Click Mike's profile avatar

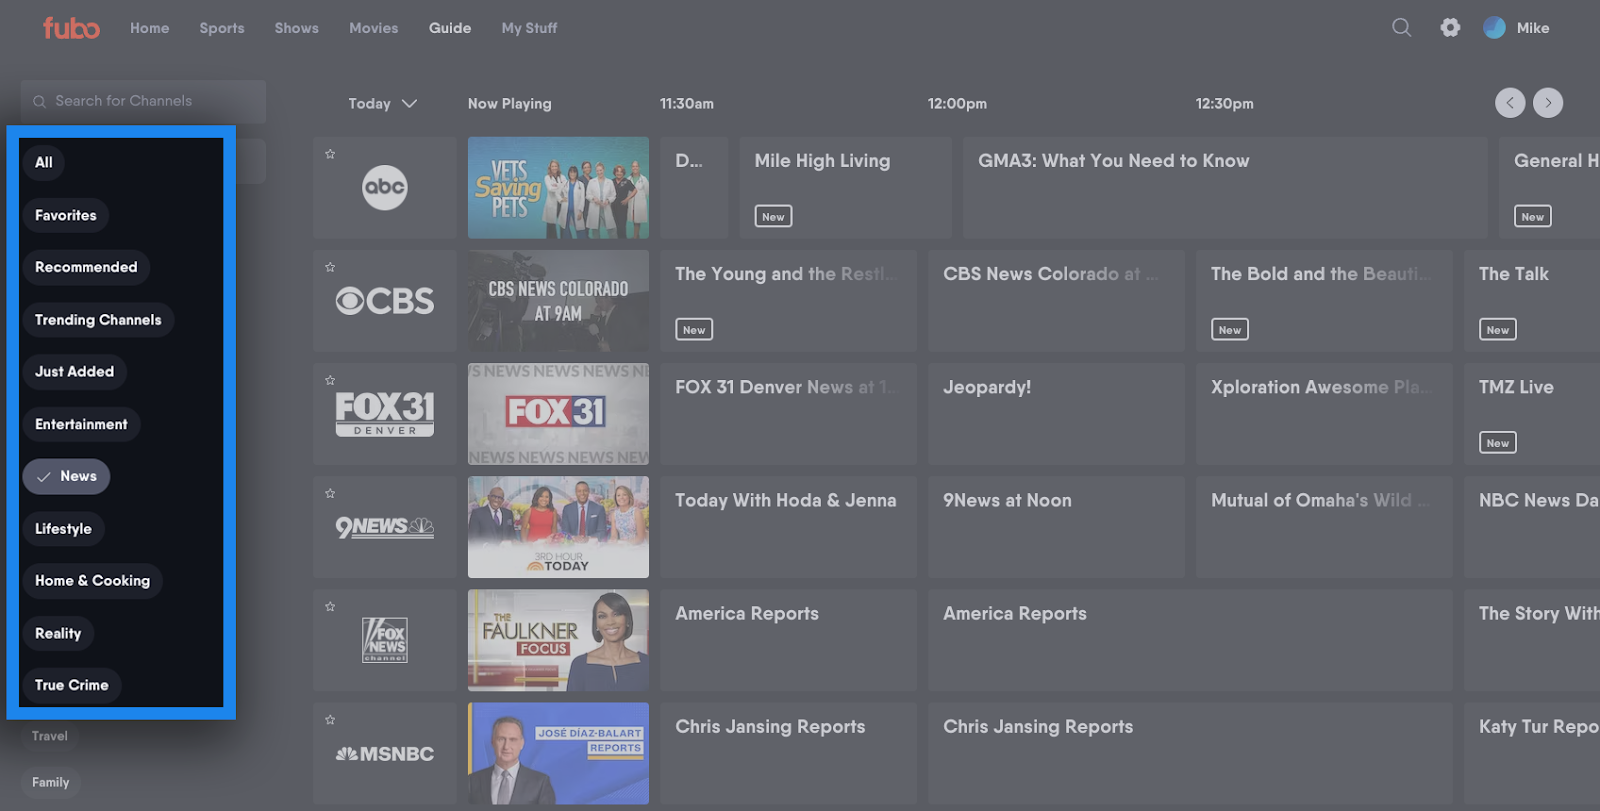click(1494, 28)
